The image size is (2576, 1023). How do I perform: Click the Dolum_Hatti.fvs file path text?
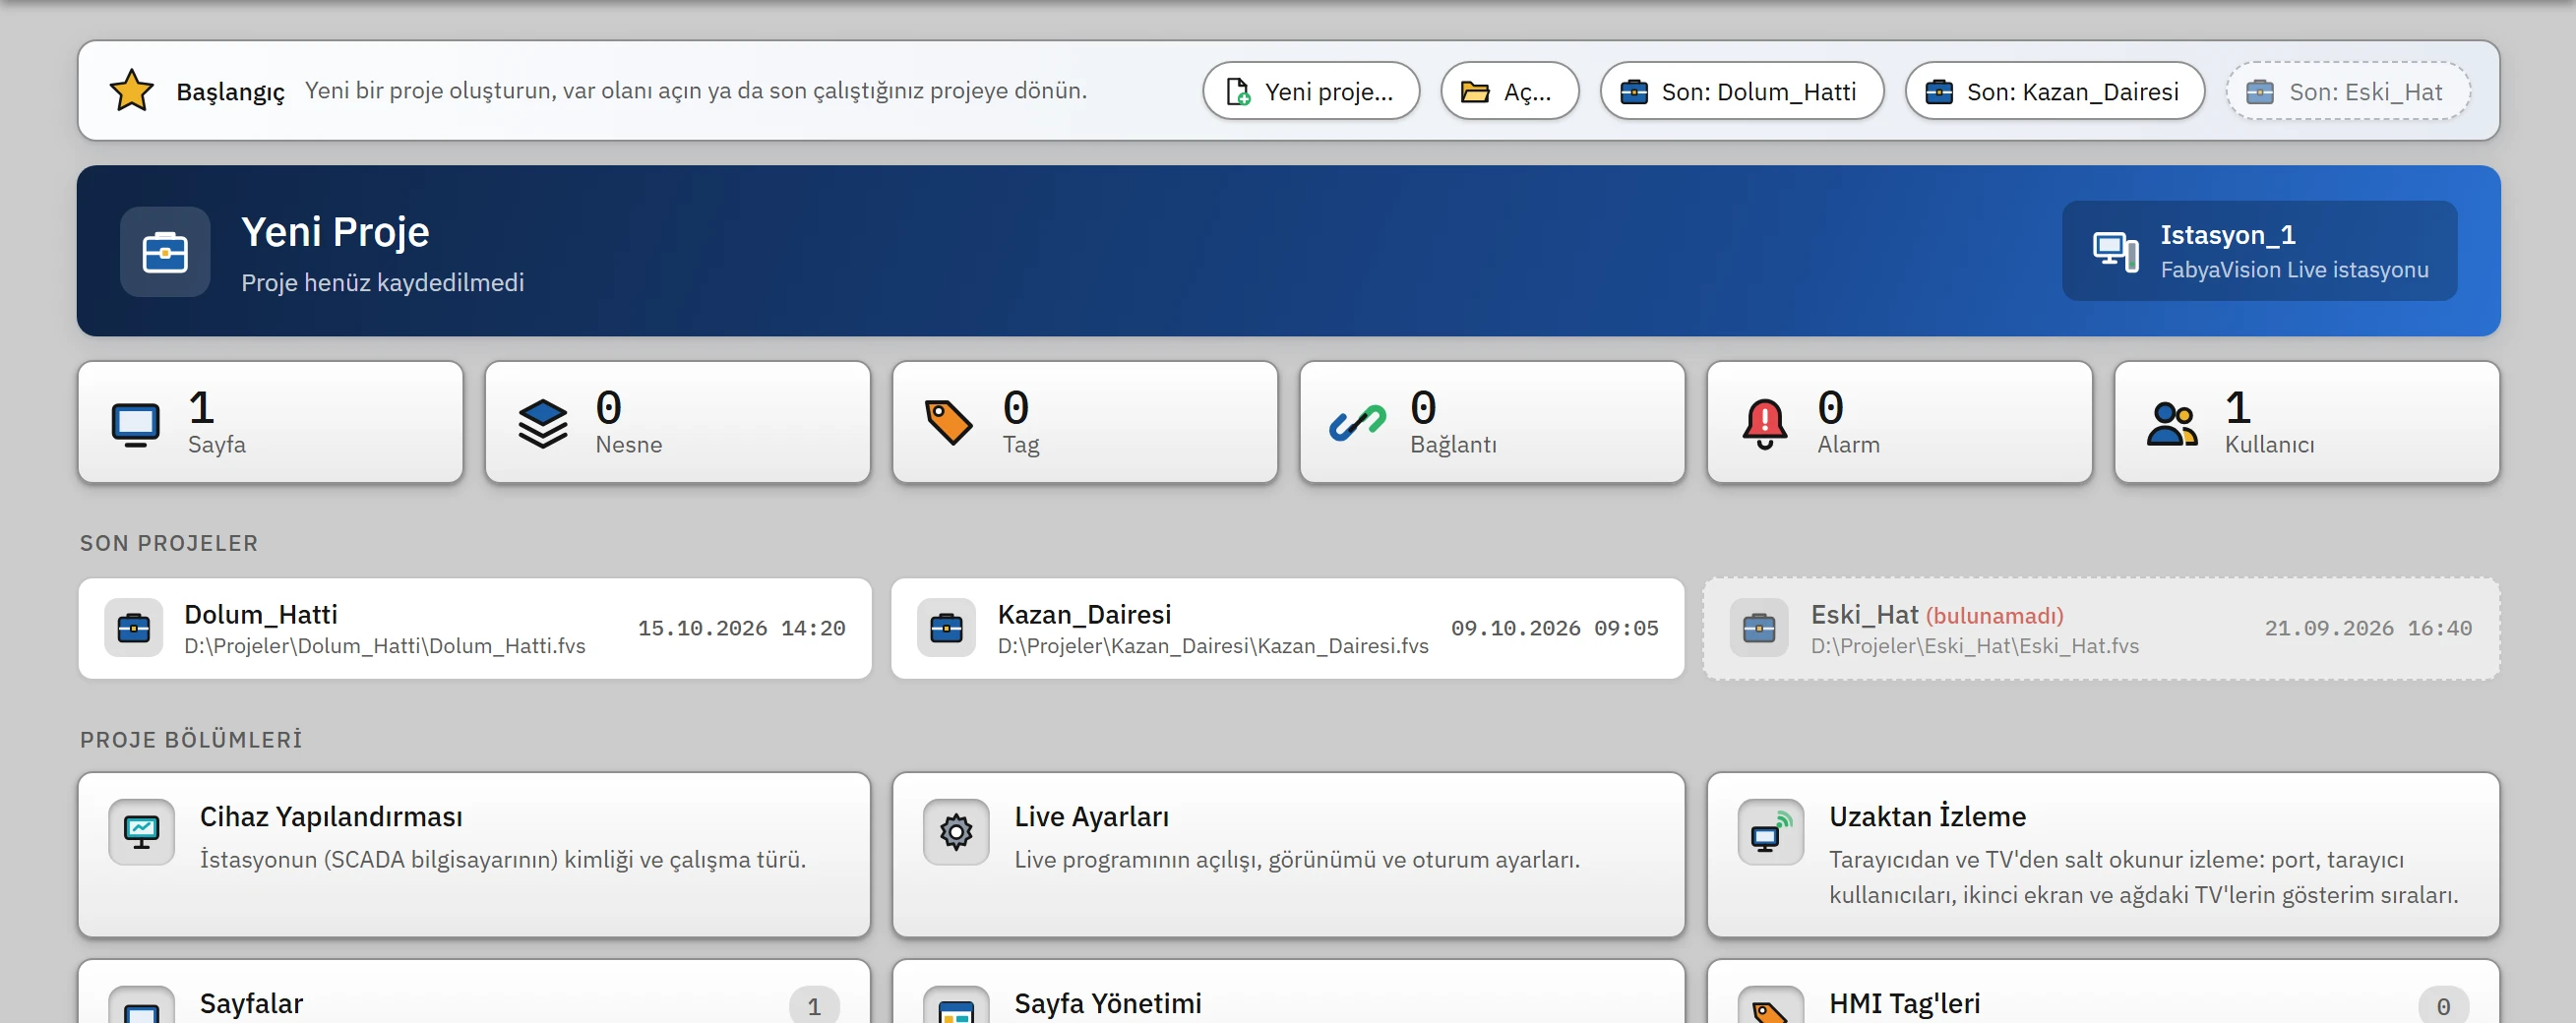pyautogui.click(x=385, y=646)
